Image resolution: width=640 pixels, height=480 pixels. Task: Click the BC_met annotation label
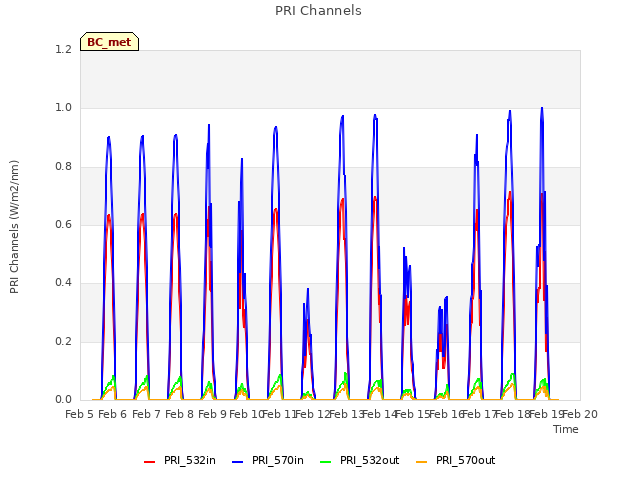pos(109,42)
